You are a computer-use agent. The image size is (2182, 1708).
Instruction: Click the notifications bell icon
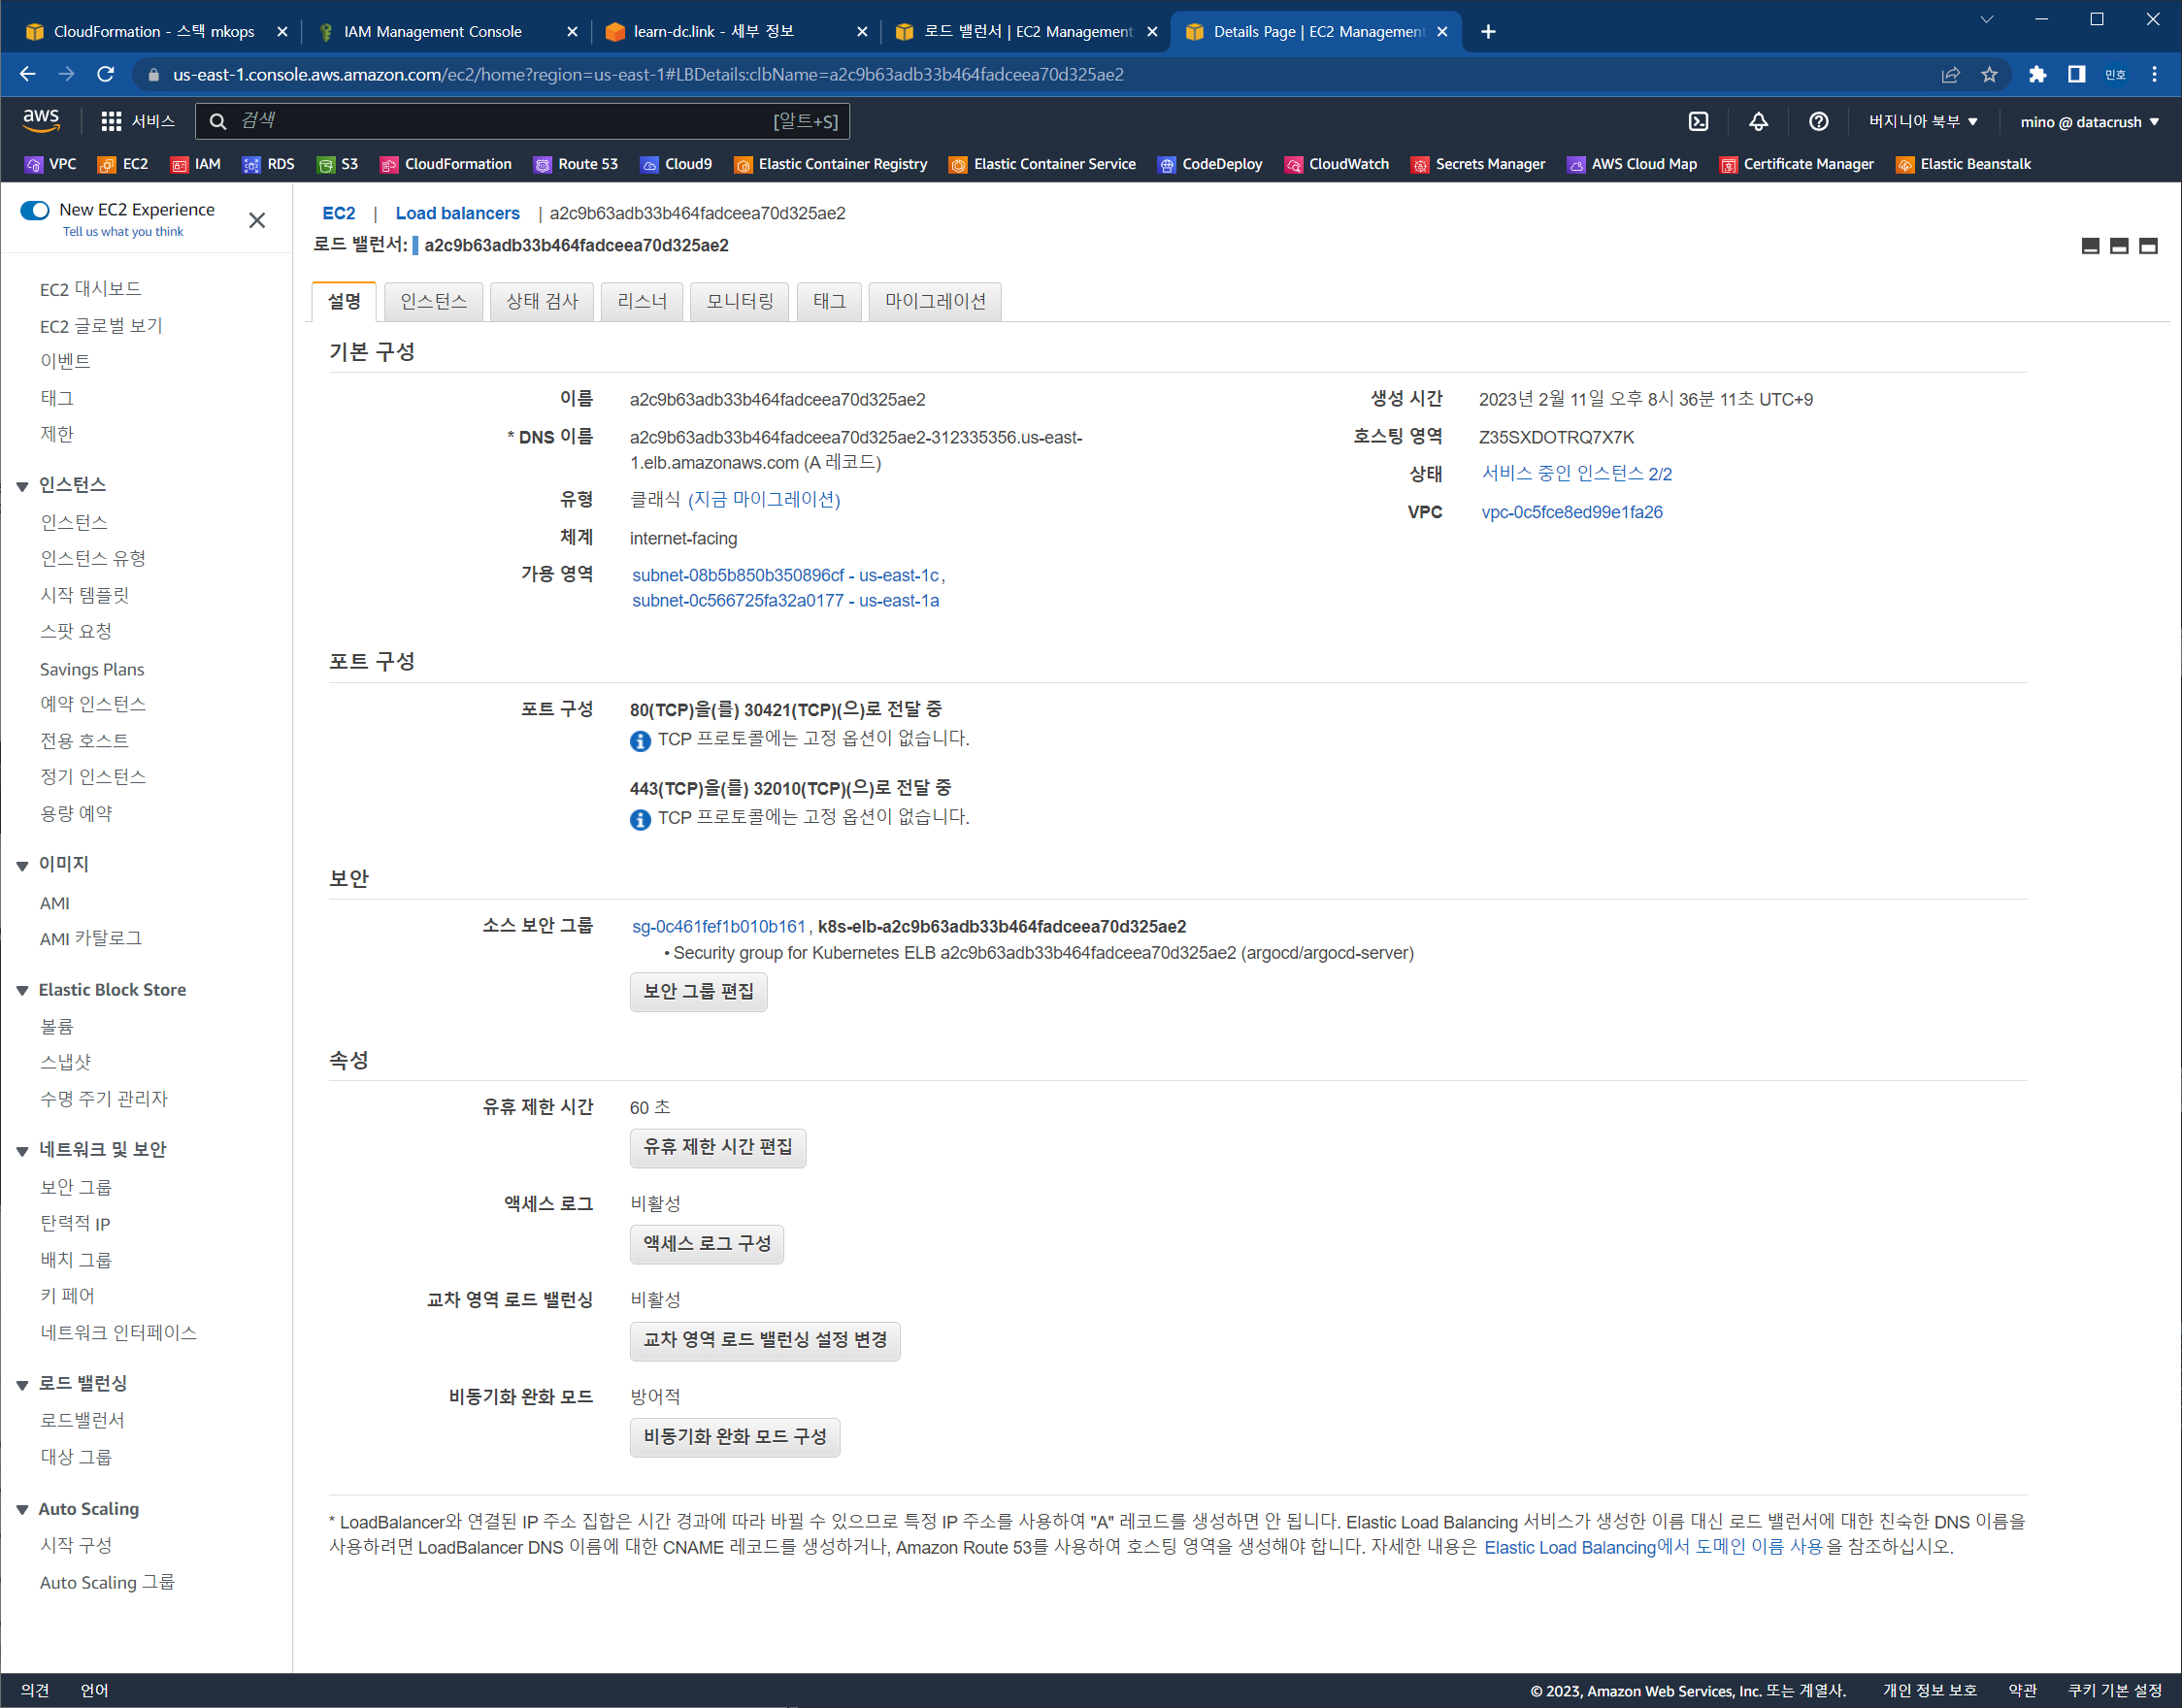click(x=1758, y=121)
